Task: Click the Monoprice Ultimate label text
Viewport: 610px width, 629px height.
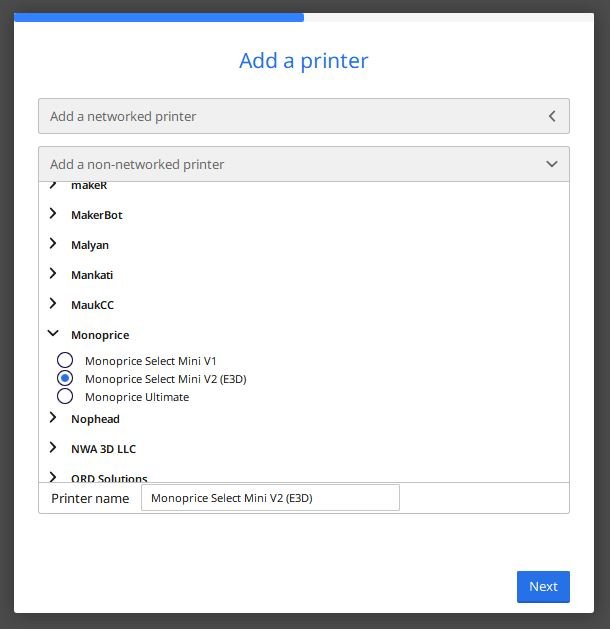Action: [x=137, y=397]
